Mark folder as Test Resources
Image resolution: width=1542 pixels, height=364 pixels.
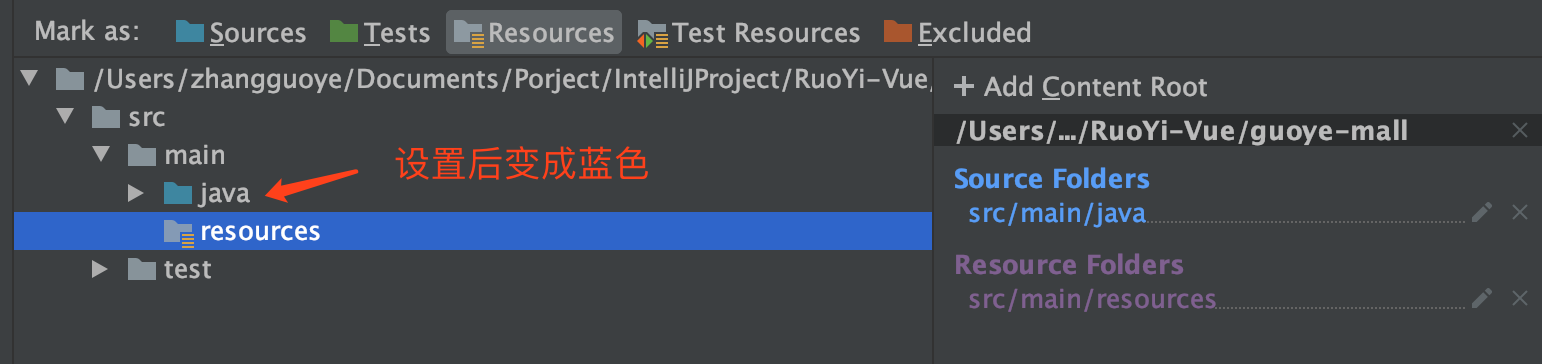pyautogui.click(x=748, y=33)
